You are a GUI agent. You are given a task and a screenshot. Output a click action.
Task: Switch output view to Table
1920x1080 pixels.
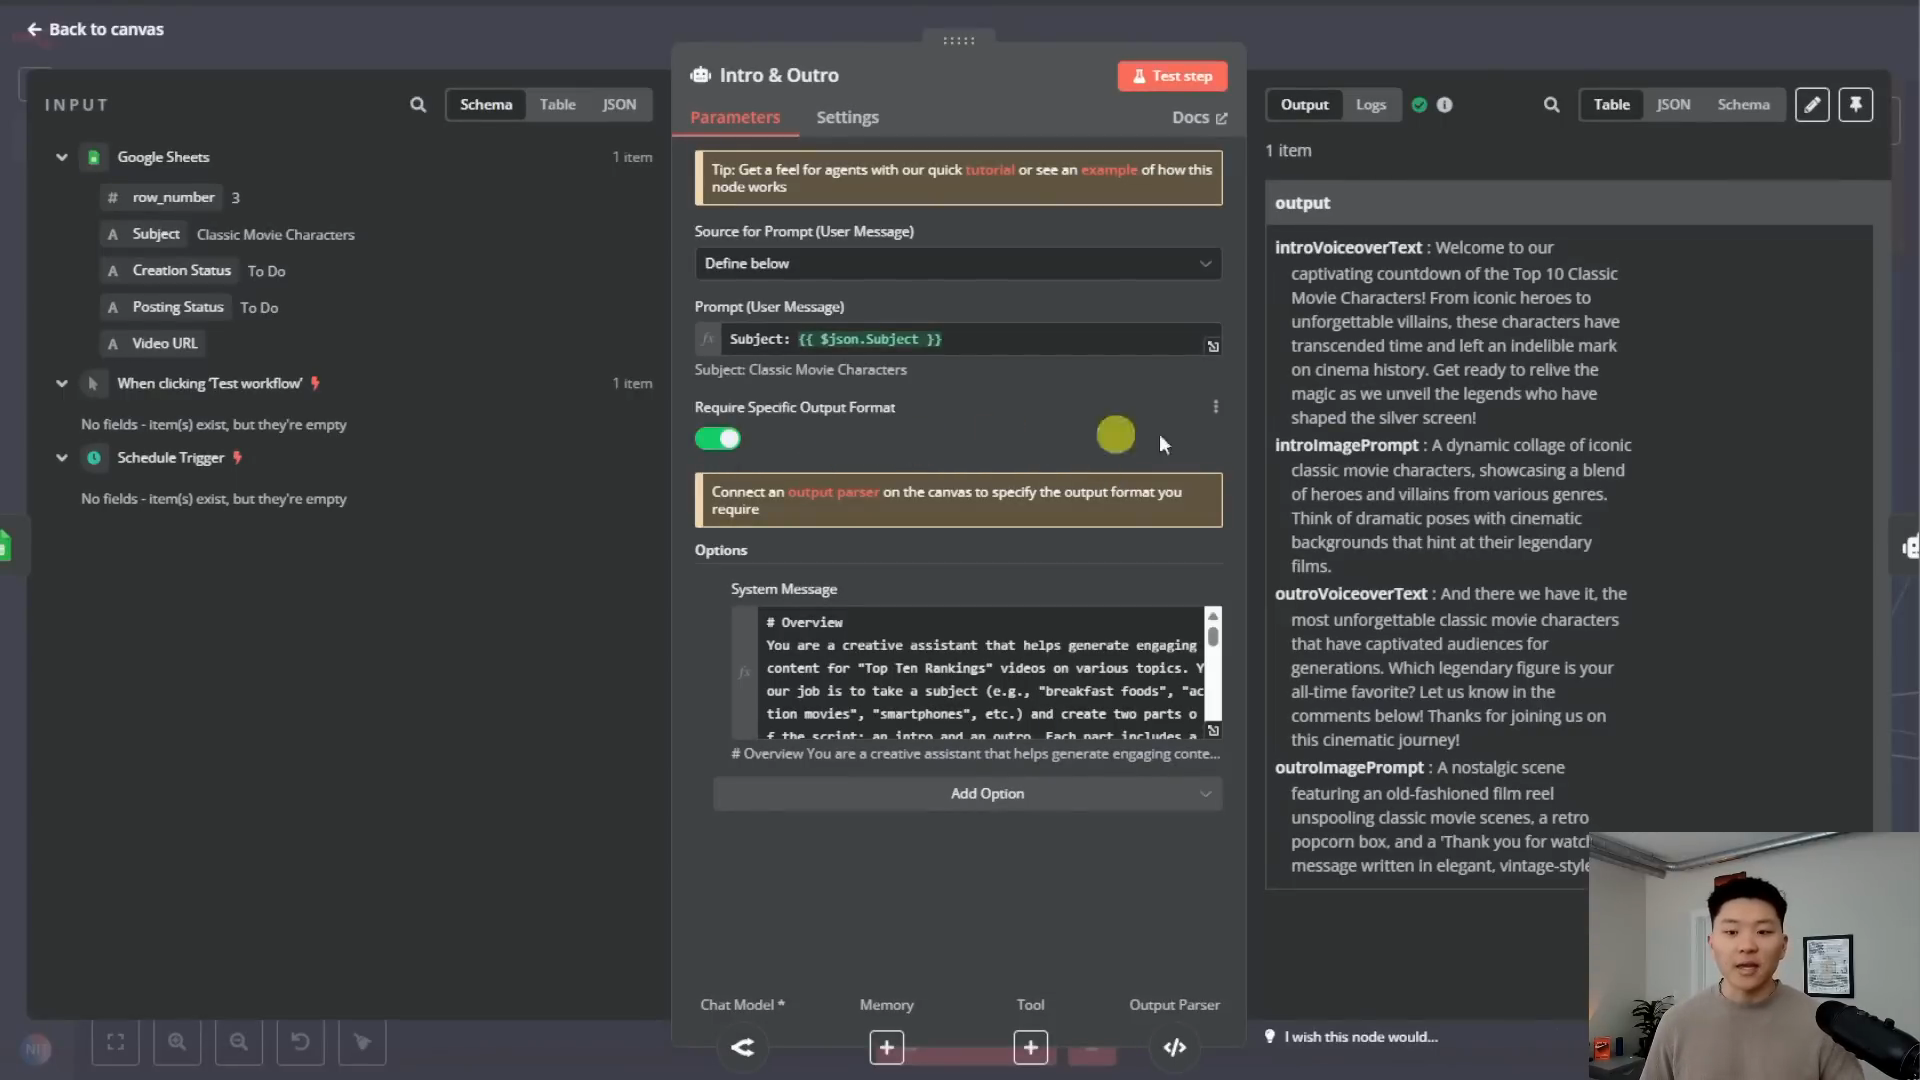(x=1611, y=104)
